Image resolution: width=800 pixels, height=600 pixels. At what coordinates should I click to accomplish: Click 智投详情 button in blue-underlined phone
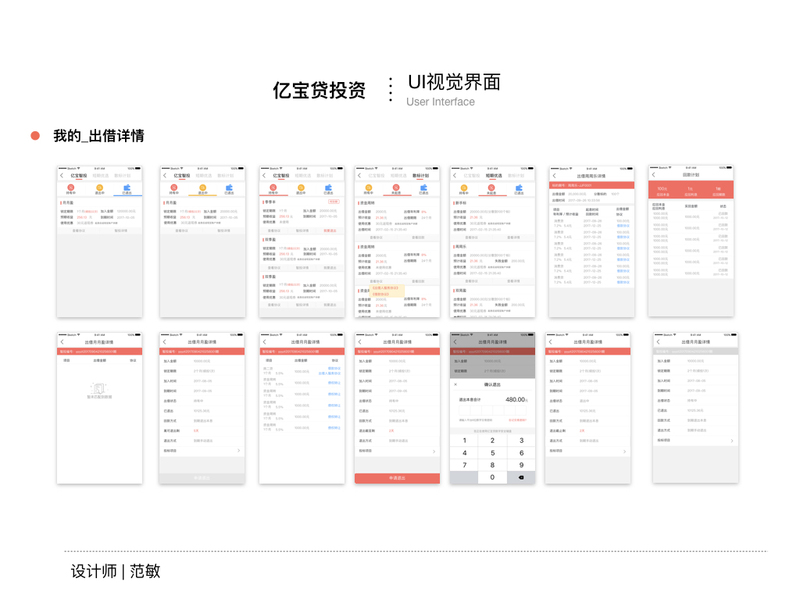point(120,231)
